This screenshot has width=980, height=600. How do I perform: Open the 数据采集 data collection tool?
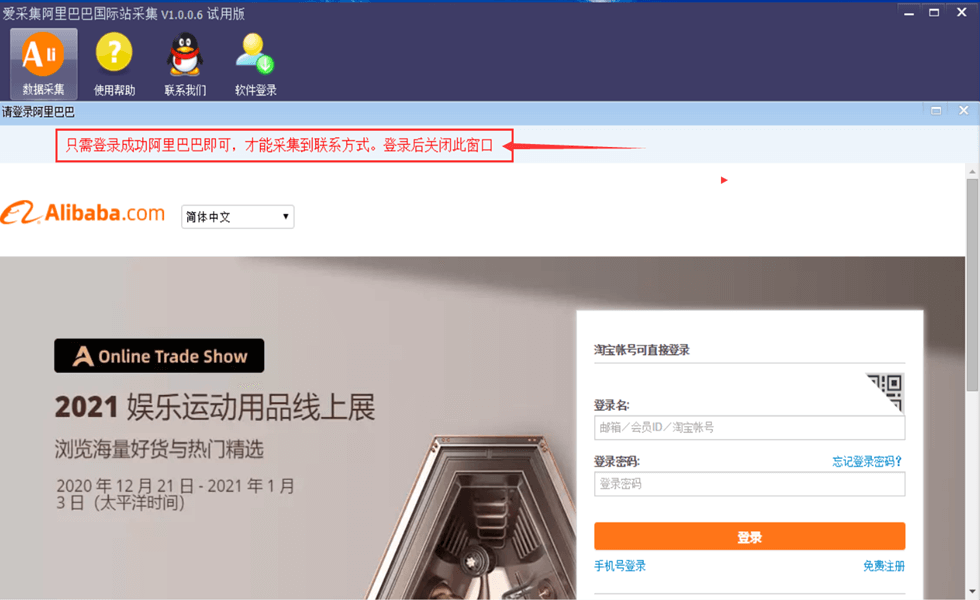[43, 63]
